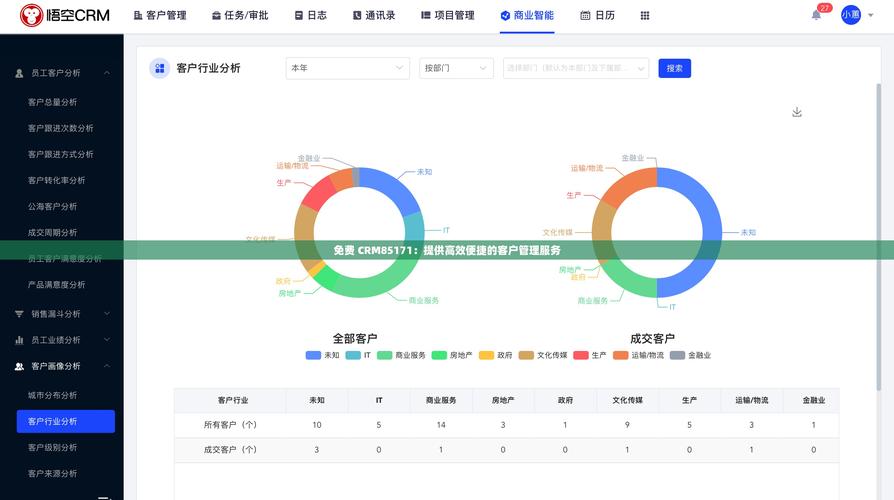Open 城市分布分析
This screenshot has height=500, width=894.
52,395
